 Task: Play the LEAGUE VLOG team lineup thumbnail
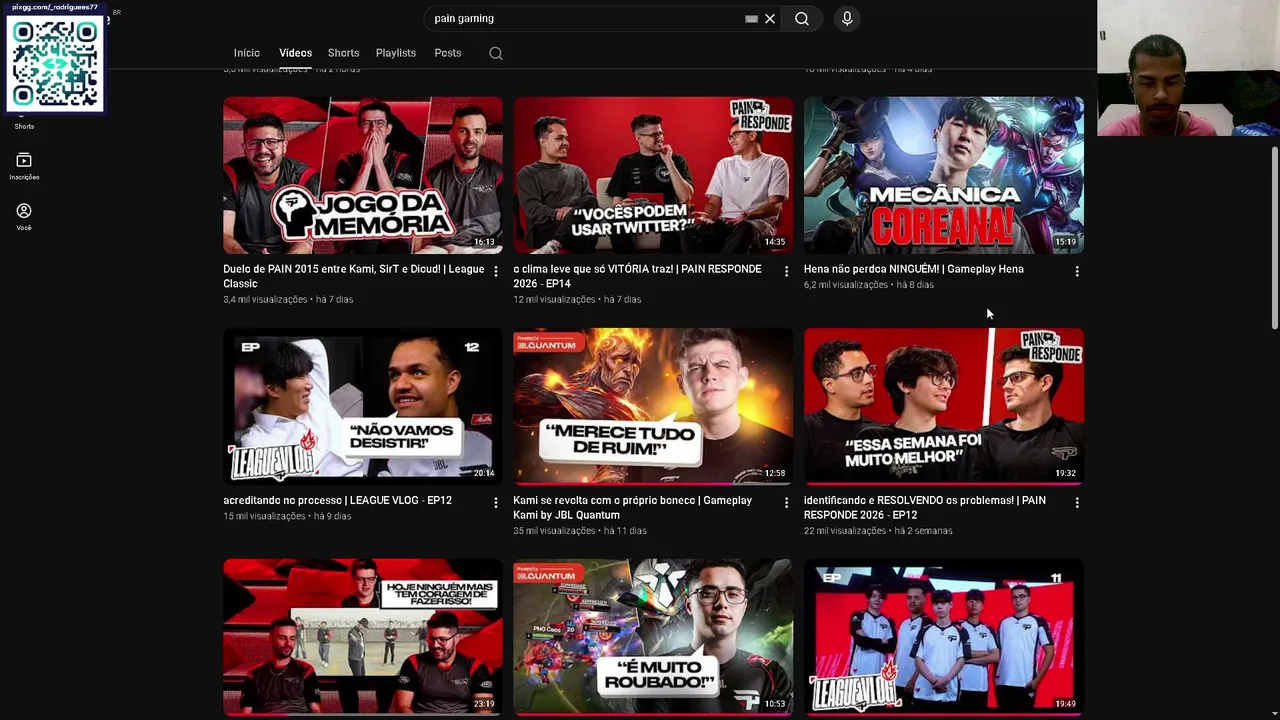coord(944,637)
